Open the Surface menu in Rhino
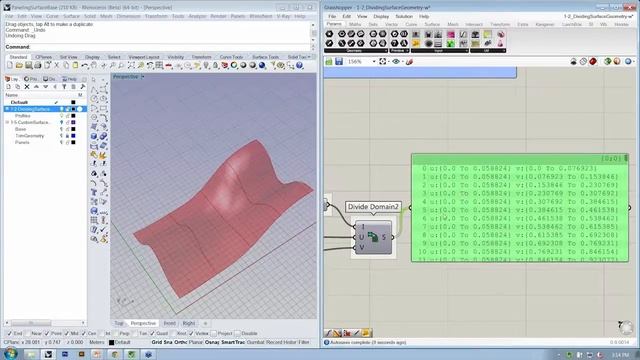 point(71,16)
